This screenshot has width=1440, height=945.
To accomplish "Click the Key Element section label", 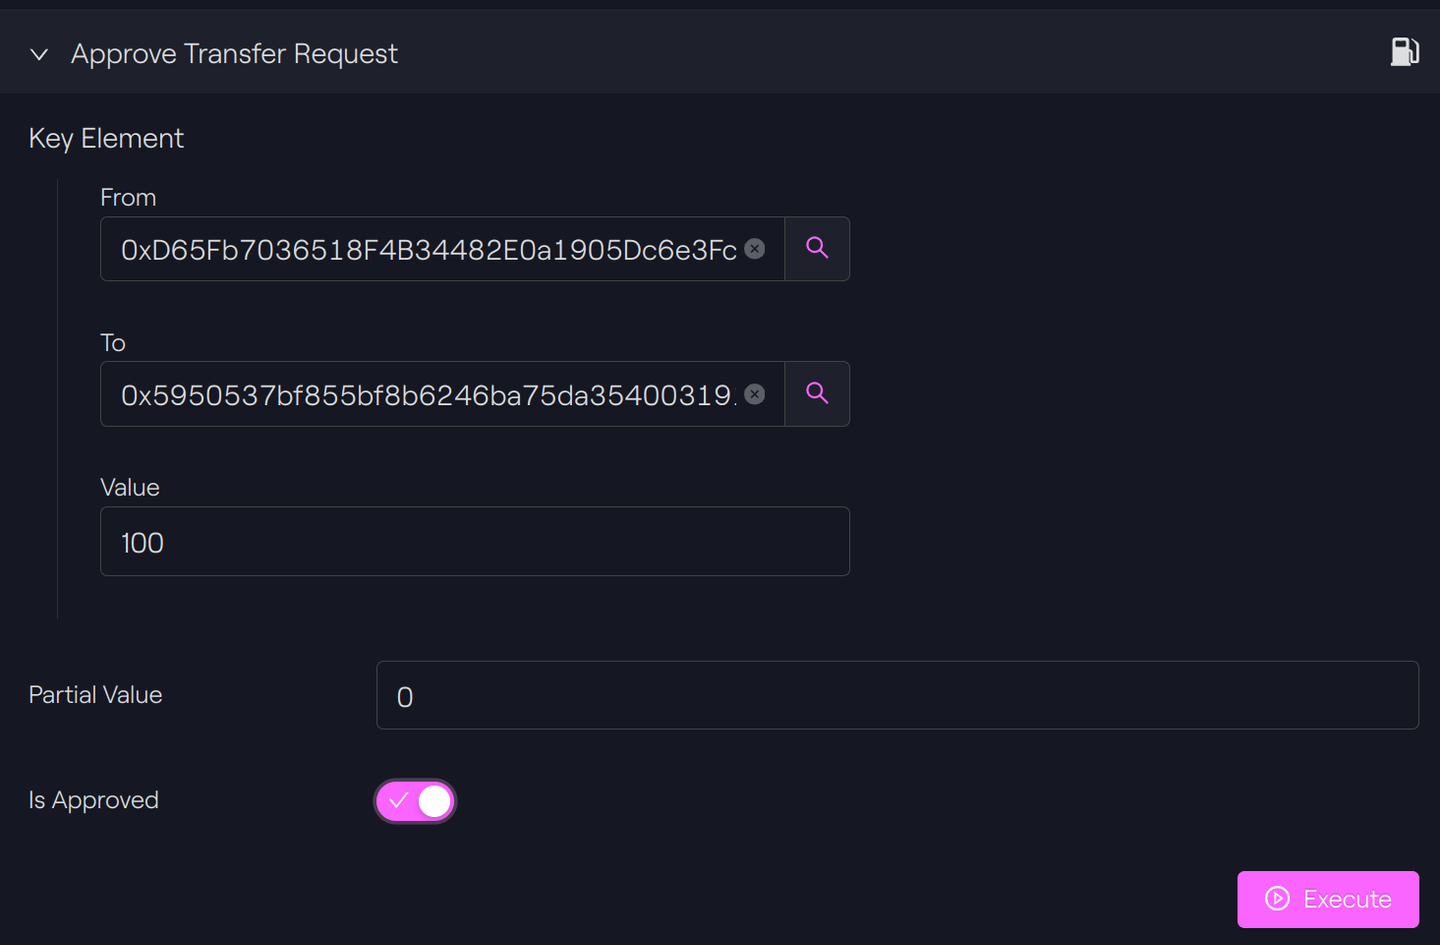I will pos(106,138).
